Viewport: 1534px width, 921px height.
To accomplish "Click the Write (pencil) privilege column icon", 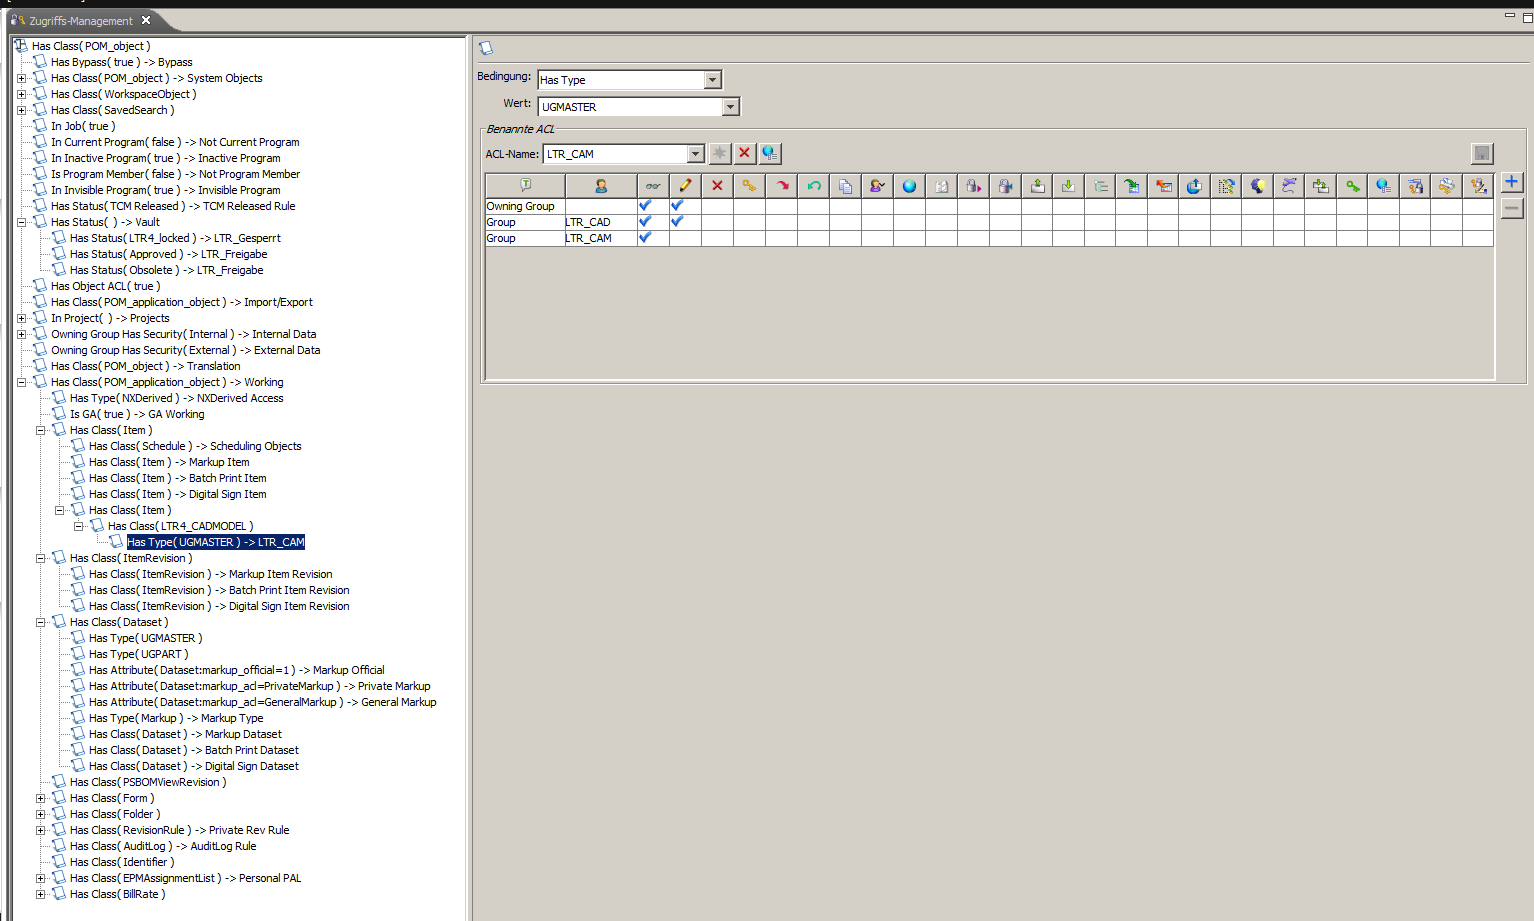I will (x=685, y=186).
